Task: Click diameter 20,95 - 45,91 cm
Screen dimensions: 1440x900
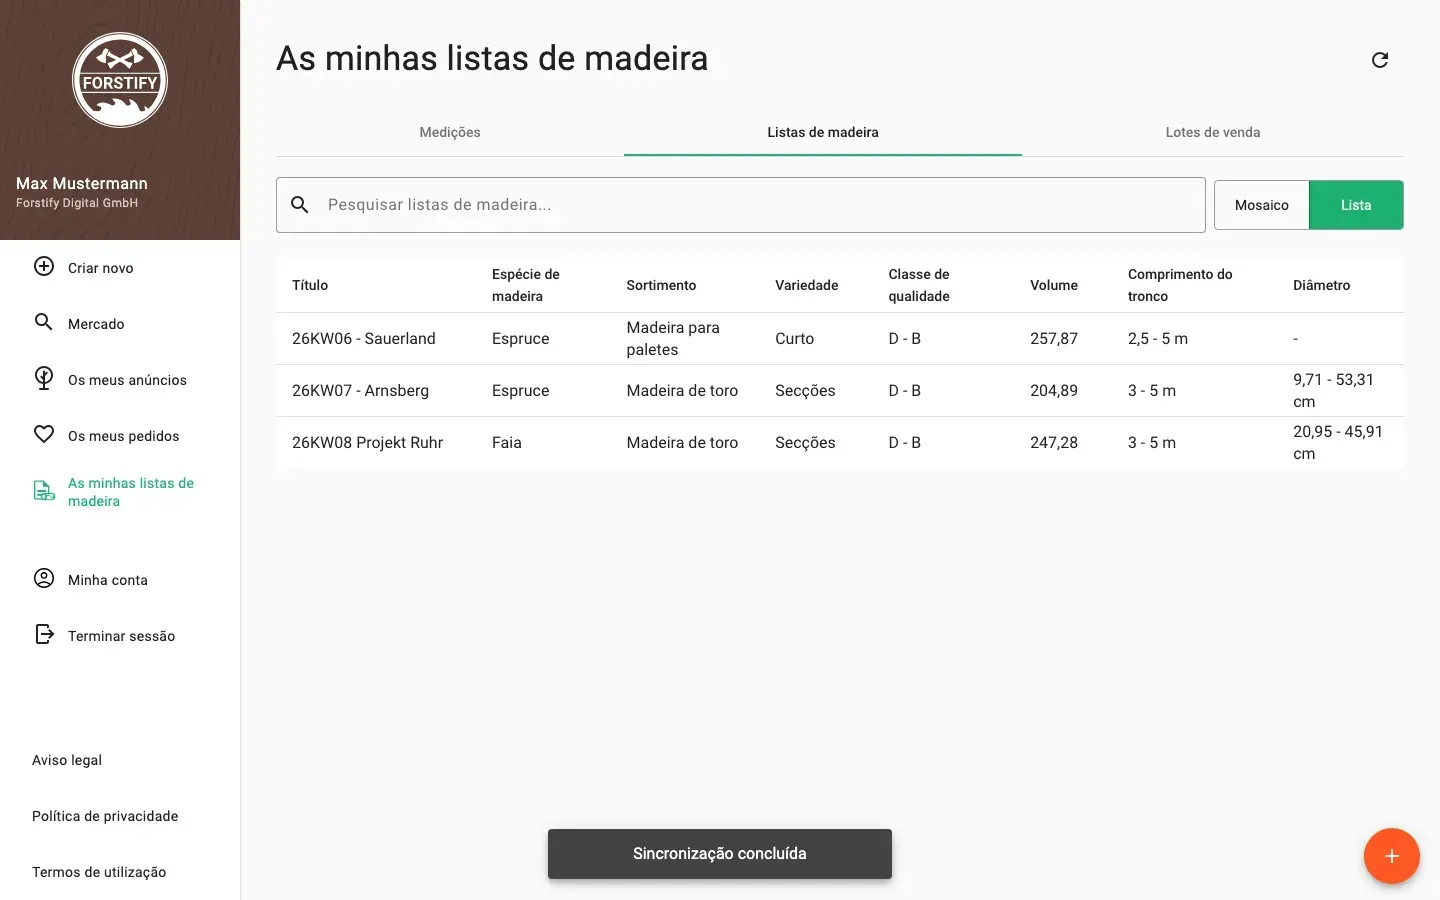Action: pyautogui.click(x=1338, y=442)
